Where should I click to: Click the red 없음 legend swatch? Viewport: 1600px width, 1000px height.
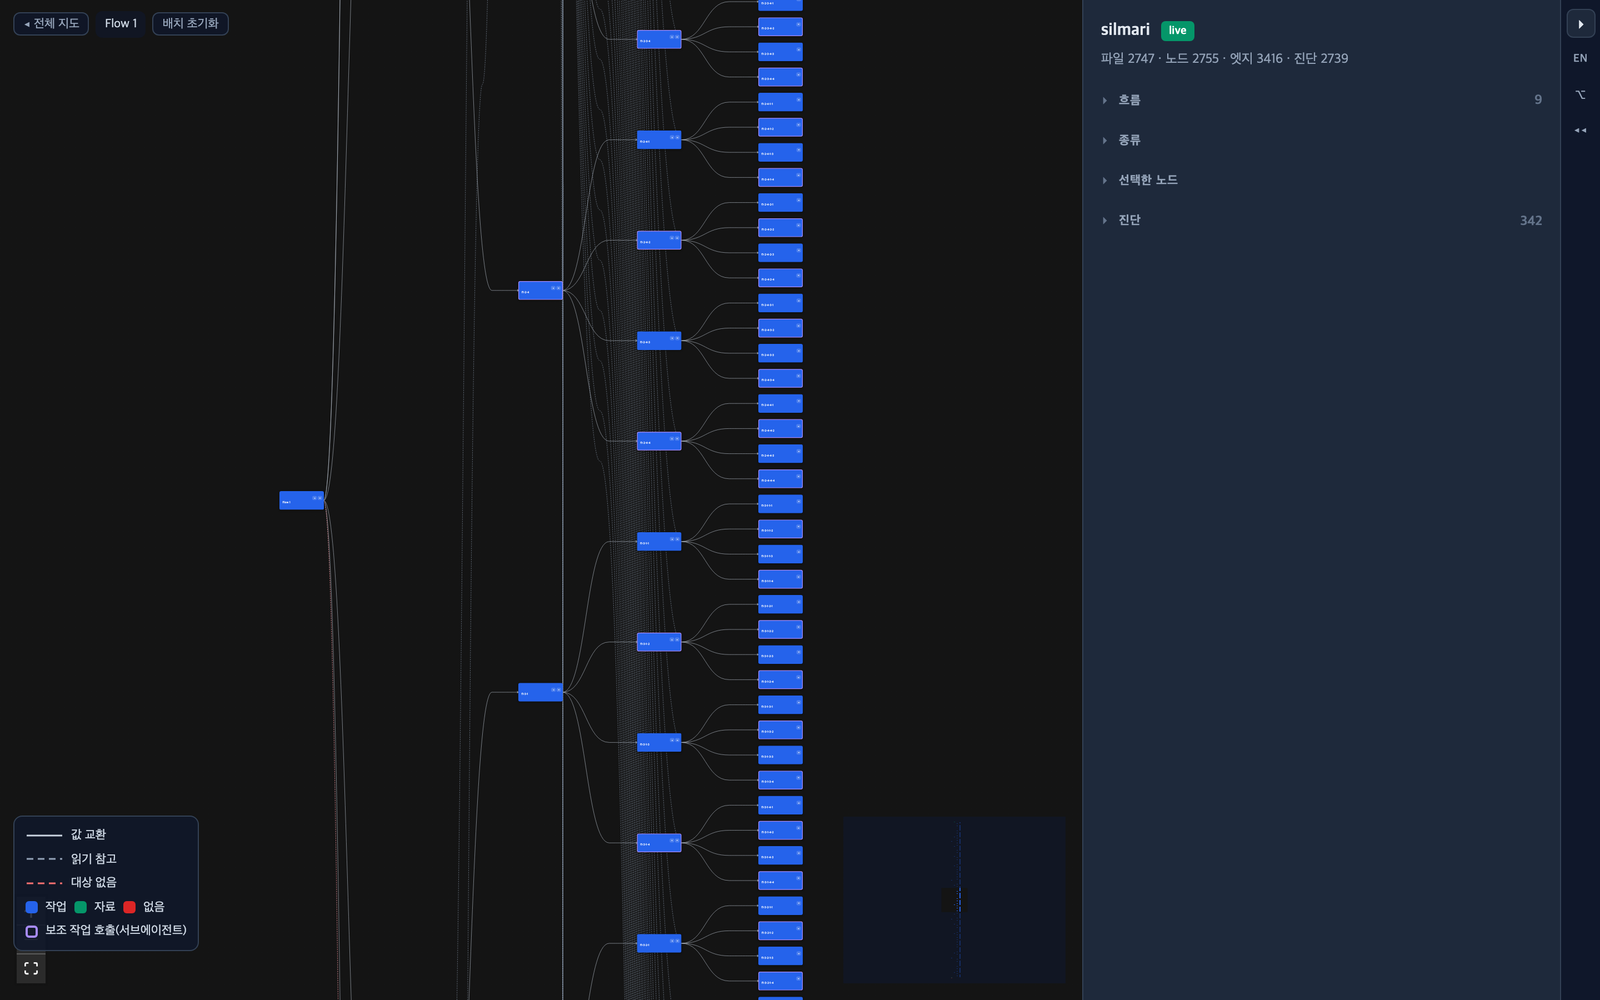pos(129,907)
